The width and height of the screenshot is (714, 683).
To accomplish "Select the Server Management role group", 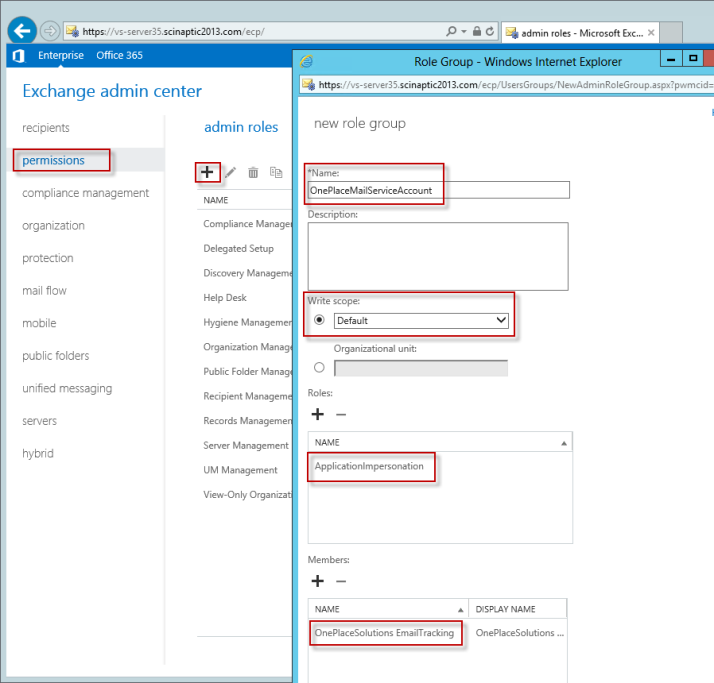I will [245, 445].
